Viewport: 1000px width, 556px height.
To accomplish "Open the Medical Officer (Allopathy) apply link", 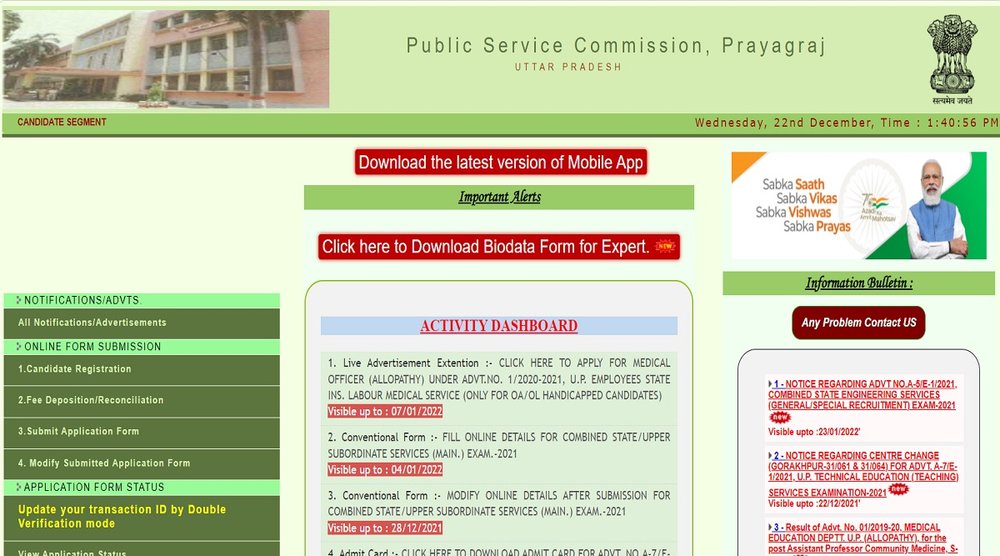I will [498, 379].
